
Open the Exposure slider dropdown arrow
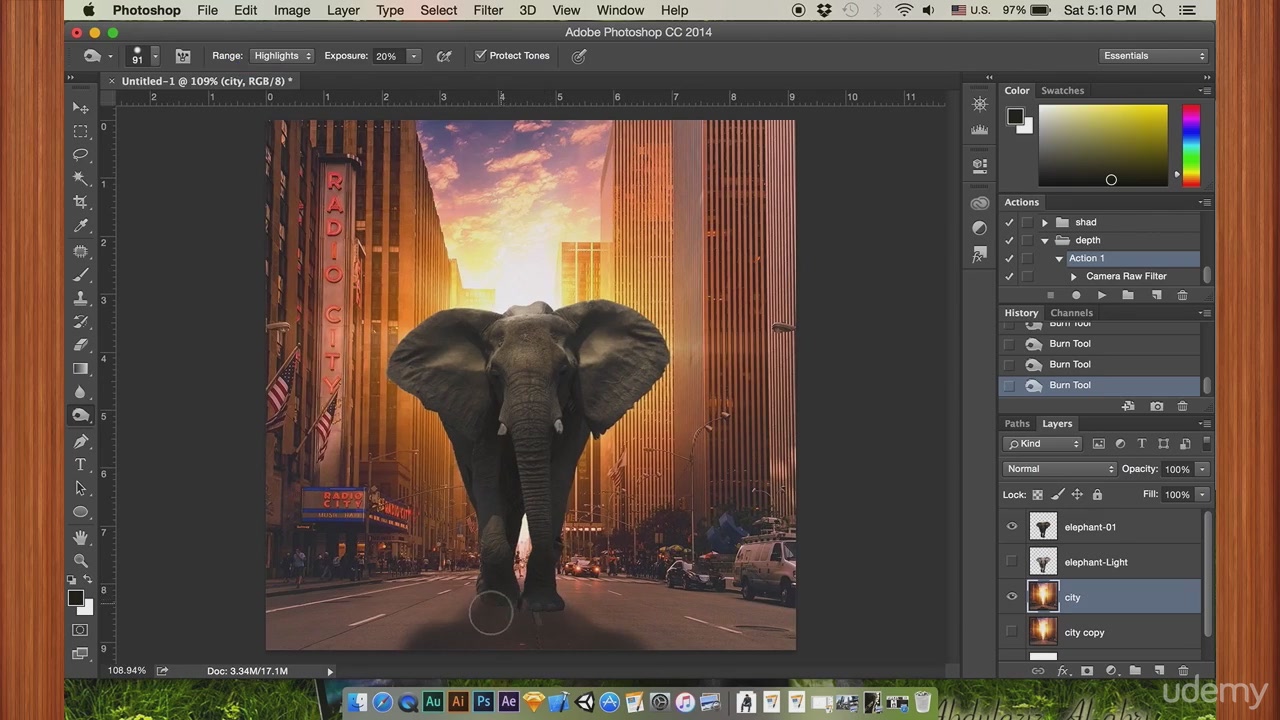[x=413, y=56]
